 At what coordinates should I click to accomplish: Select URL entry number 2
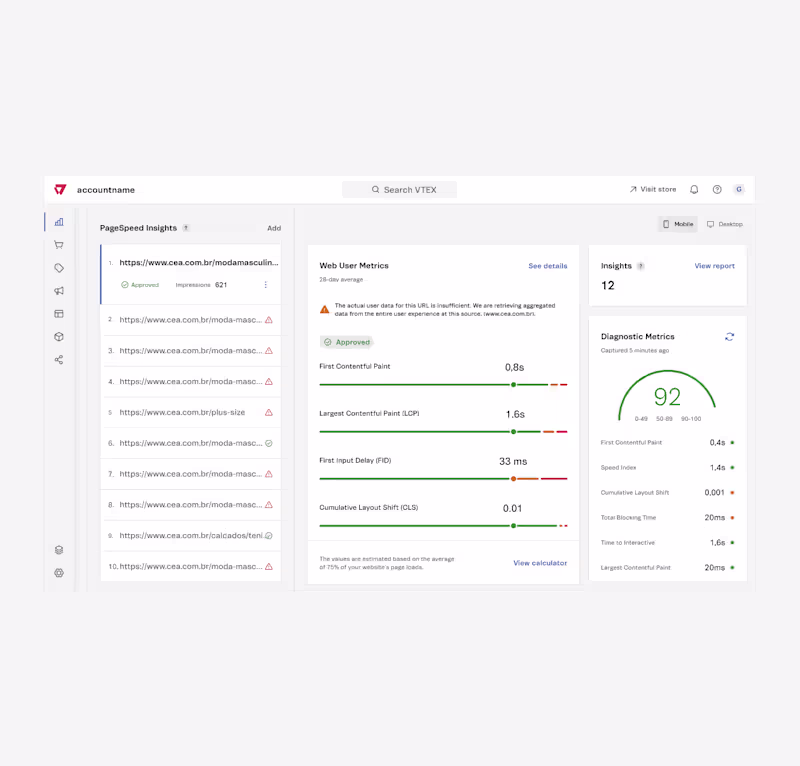pos(191,320)
